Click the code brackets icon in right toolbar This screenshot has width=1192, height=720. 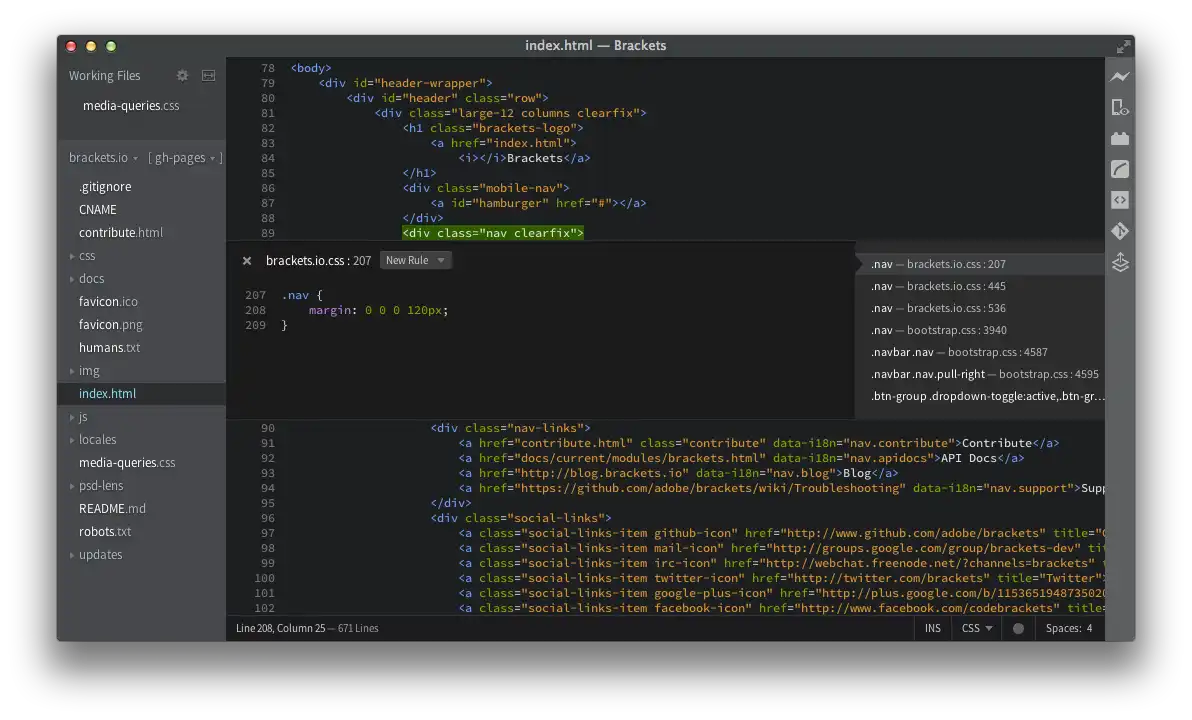(x=1120, y=200)
